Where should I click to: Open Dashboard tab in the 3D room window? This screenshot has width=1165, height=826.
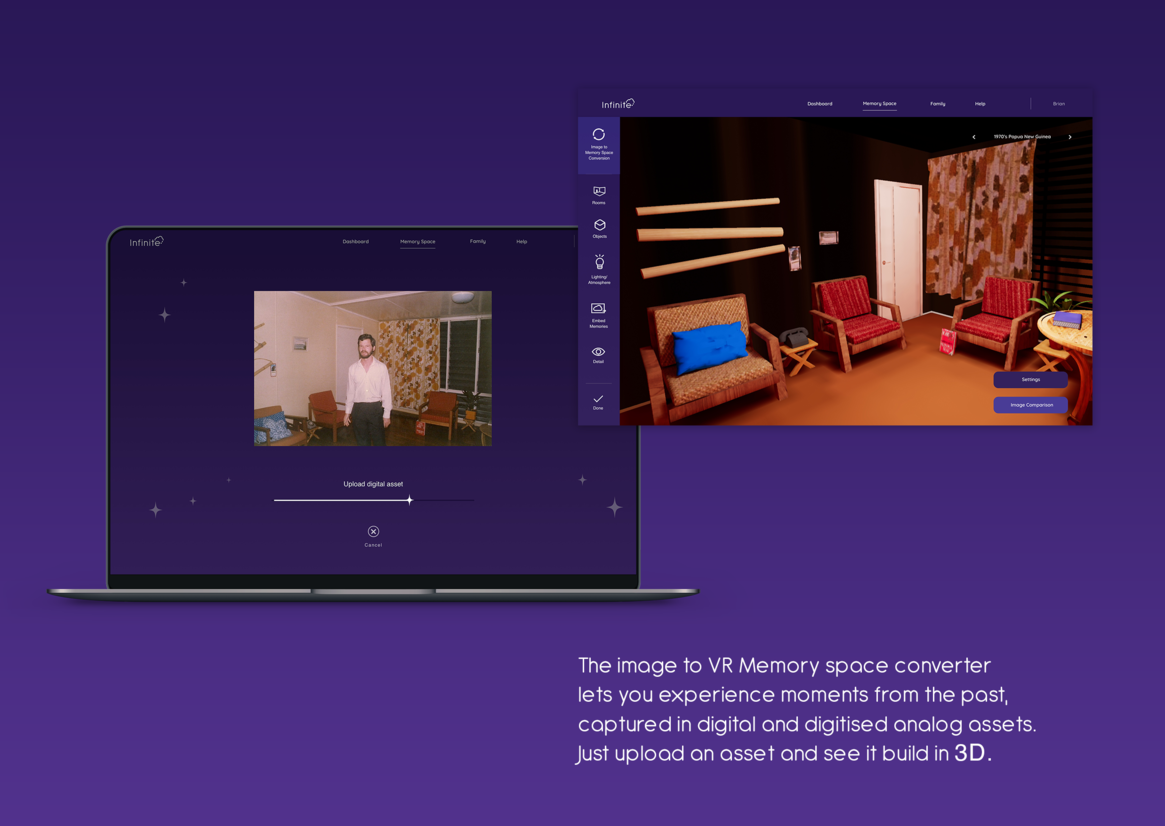(x=819, y=104)
